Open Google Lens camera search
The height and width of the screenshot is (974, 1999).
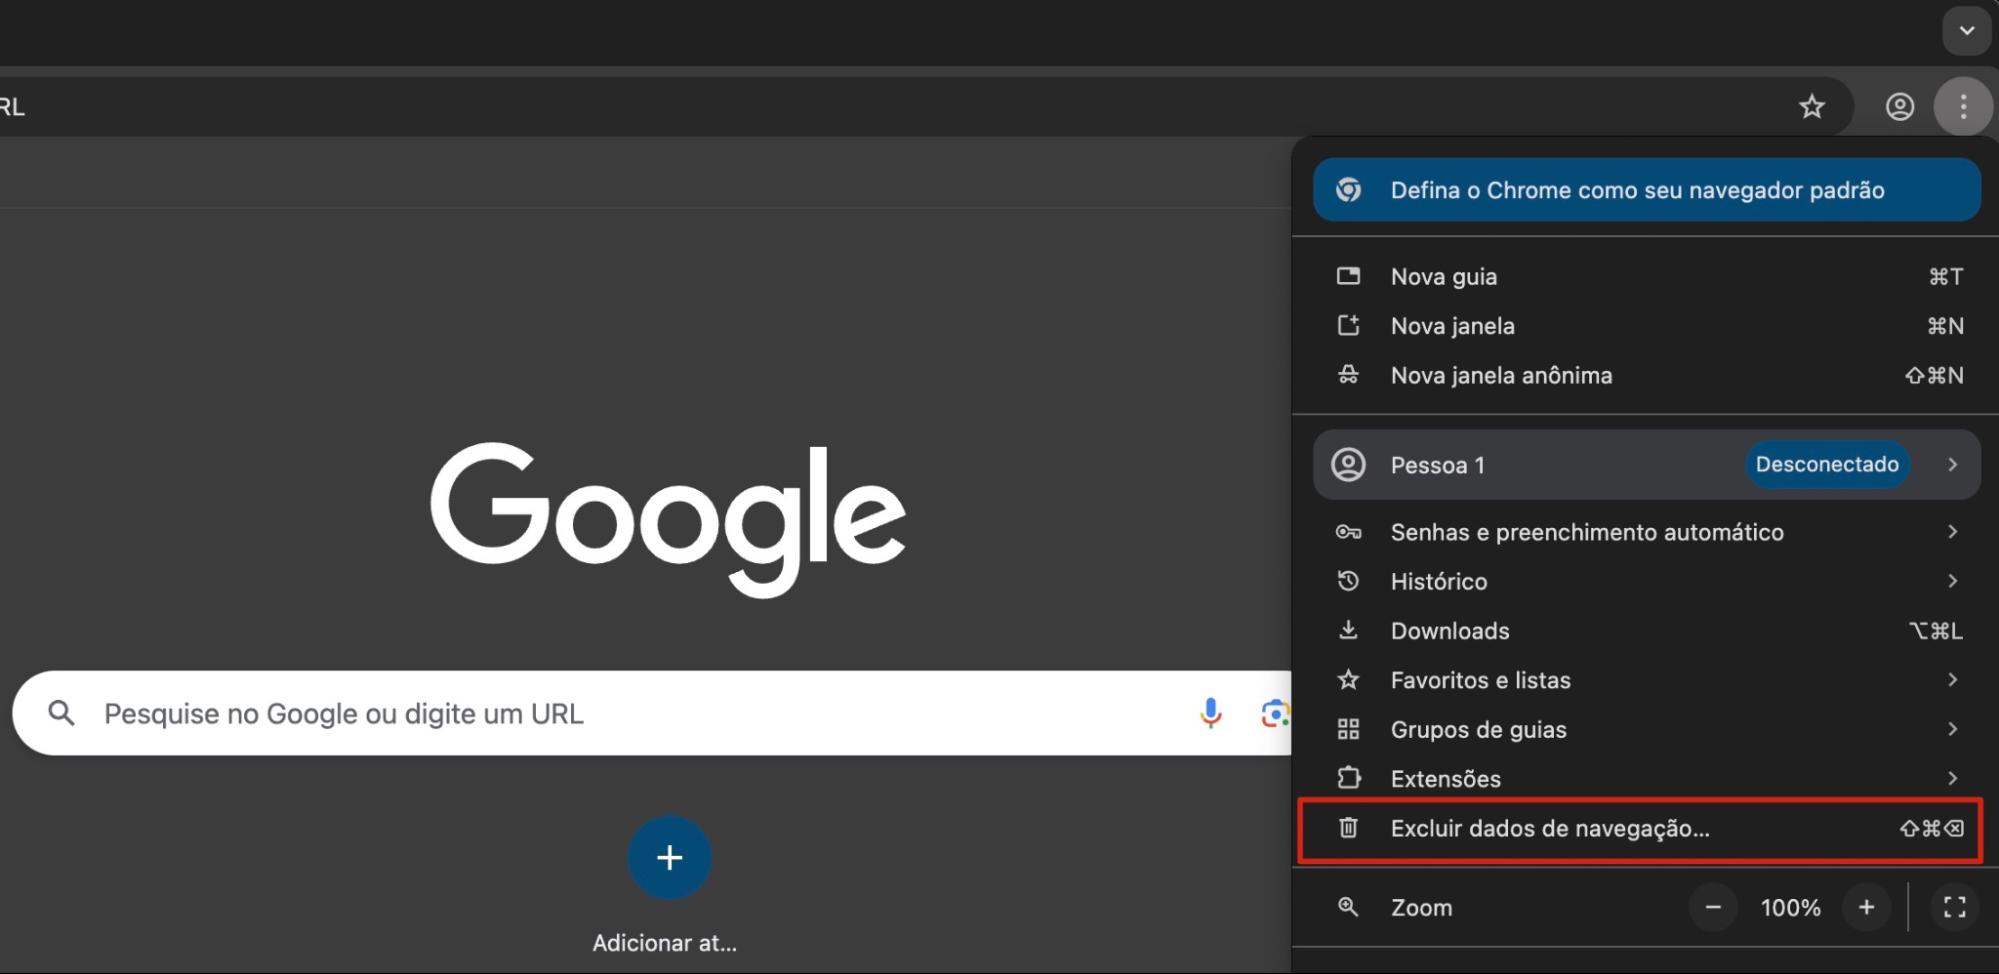pos(1275,713)
